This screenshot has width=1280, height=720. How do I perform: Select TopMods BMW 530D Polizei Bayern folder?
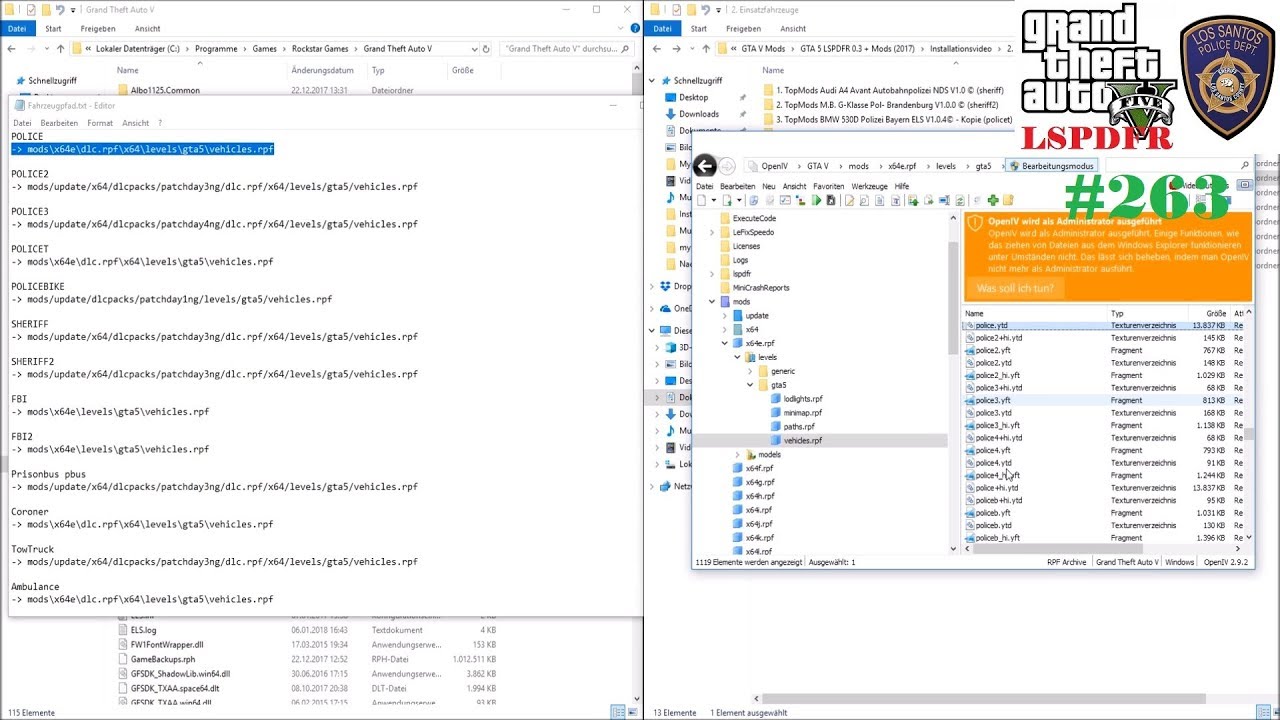pyautogui.click(x=888, y=119)
